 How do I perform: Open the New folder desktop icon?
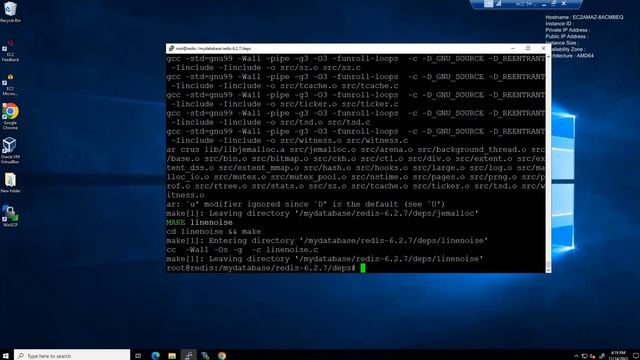pyautogui.click(x=10, y=182)
